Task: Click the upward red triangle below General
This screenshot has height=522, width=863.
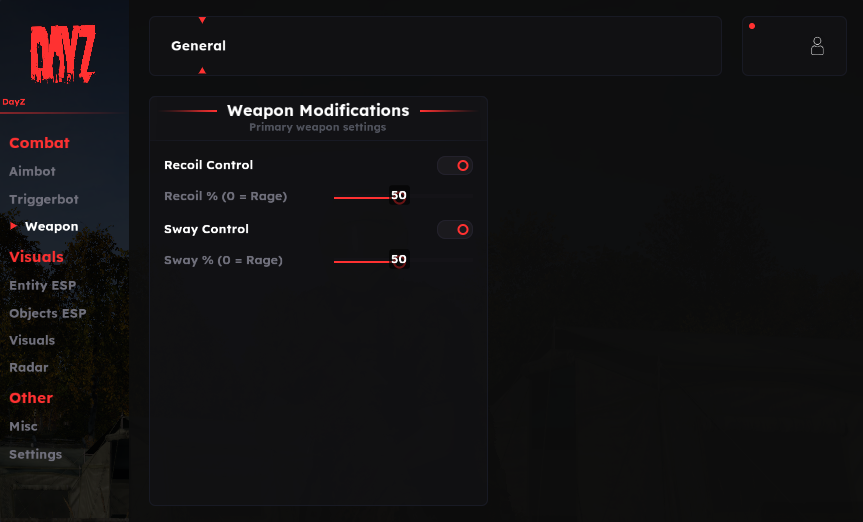Action: [x=203, y=70]
